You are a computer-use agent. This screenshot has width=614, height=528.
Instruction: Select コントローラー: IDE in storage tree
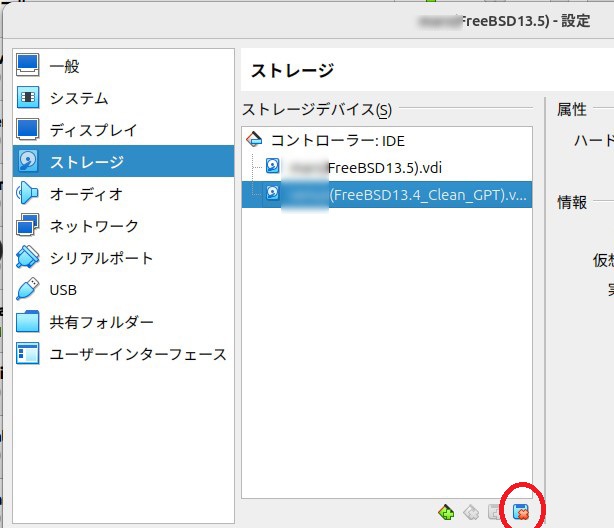coord(387,140)
